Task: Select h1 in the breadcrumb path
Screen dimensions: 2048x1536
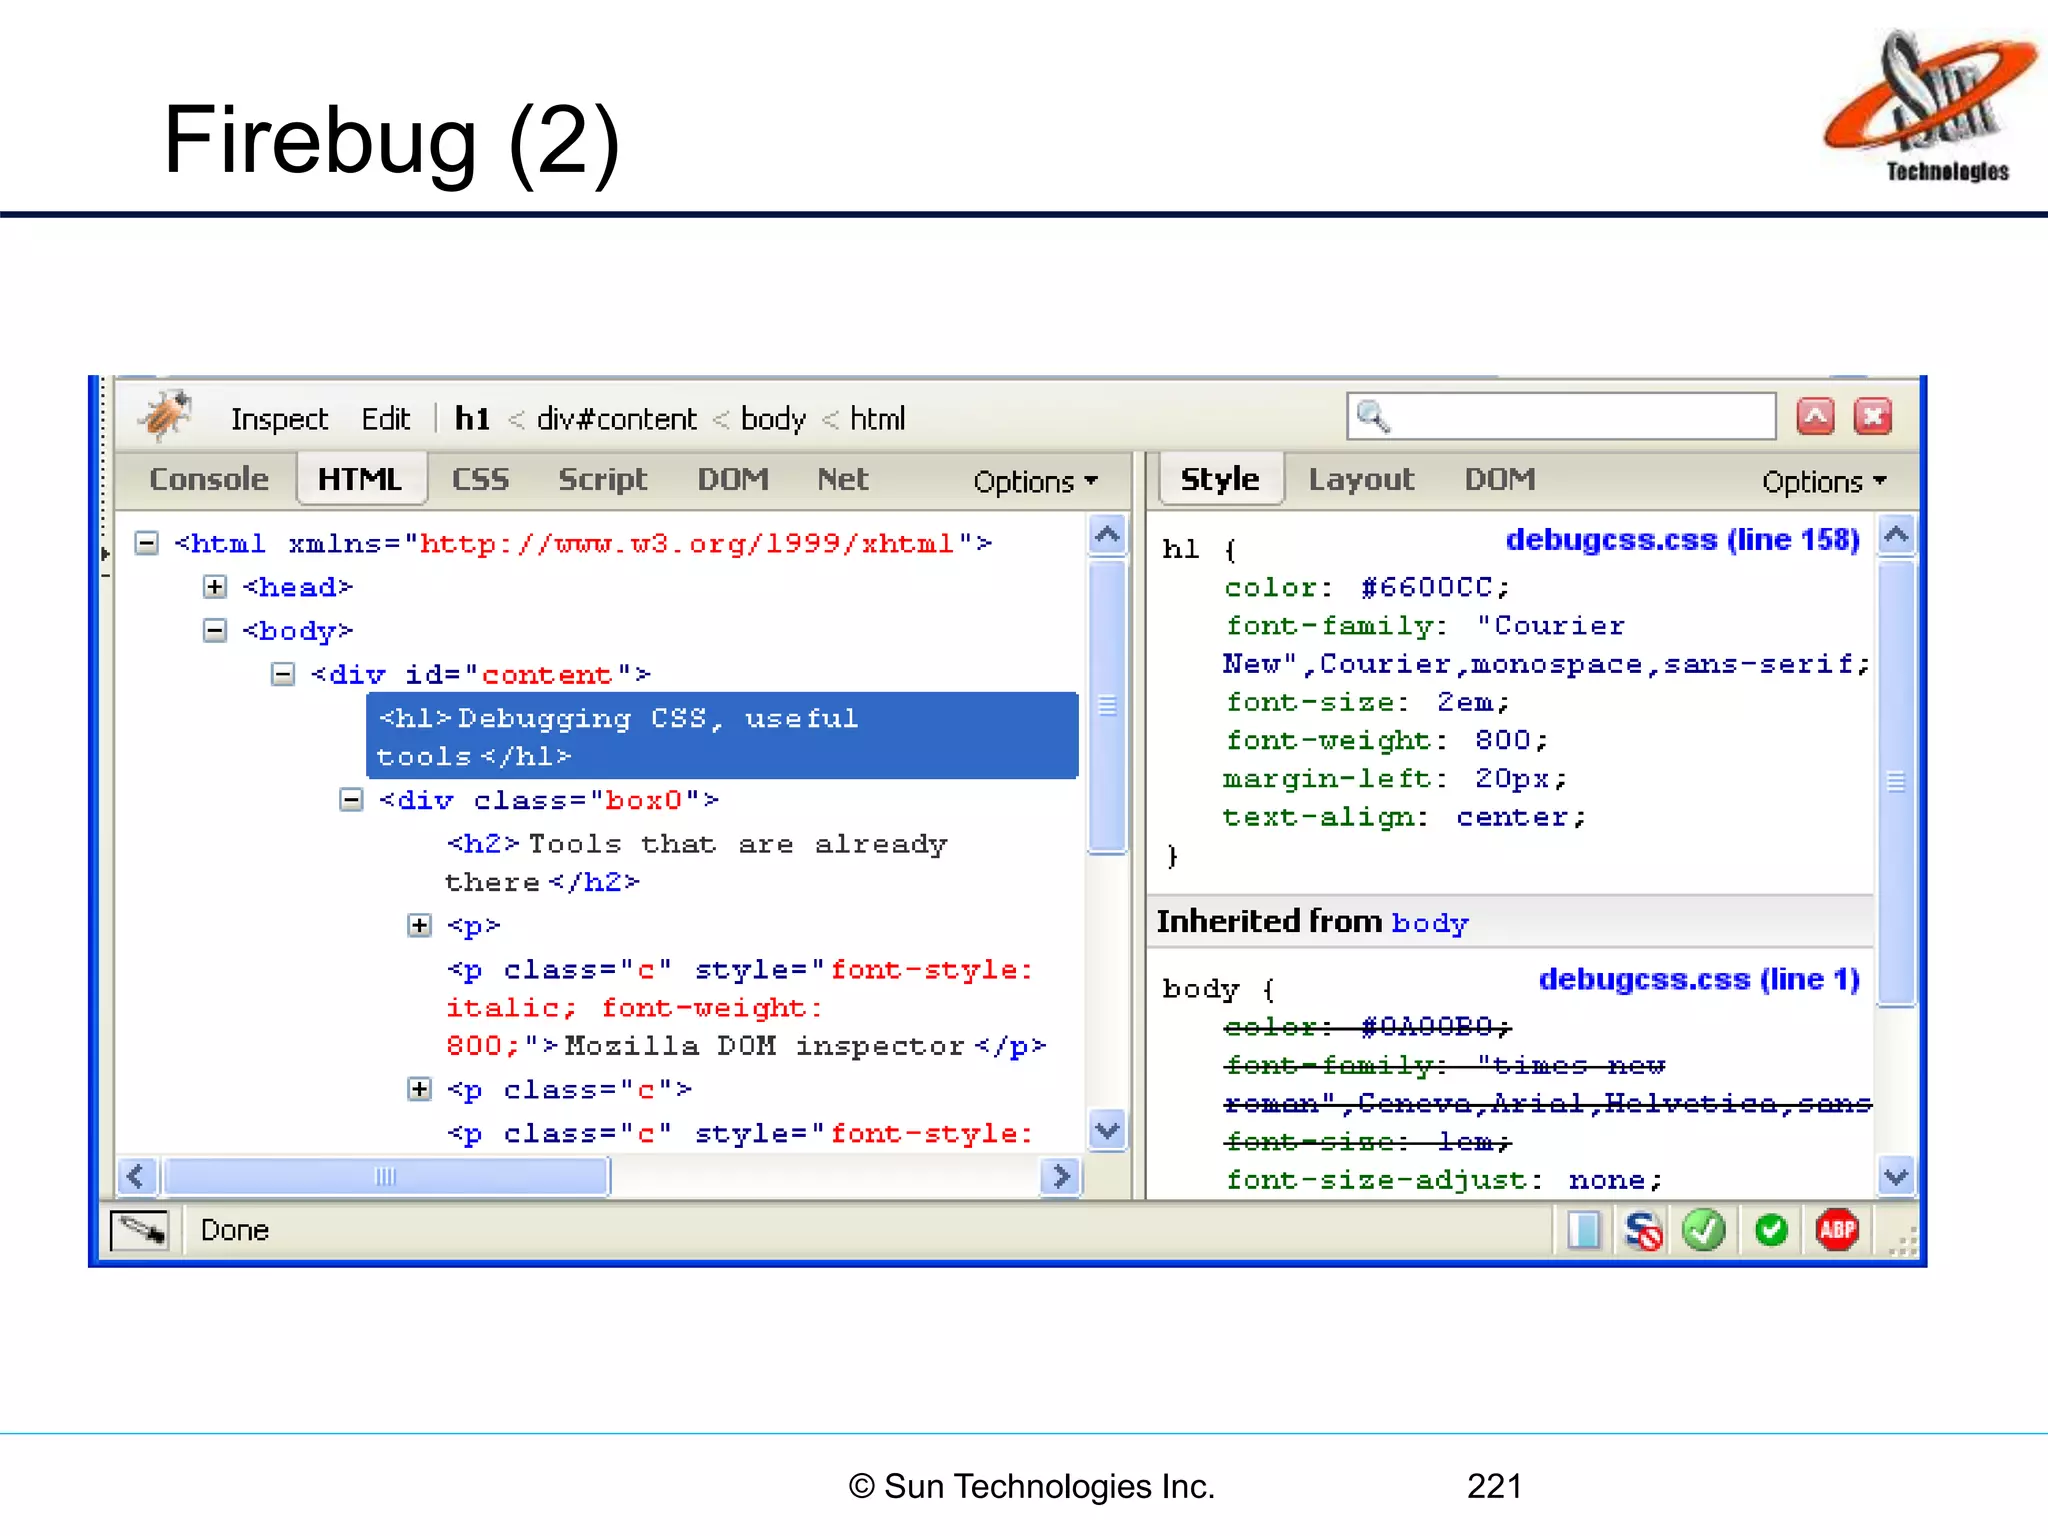Action: pos(472,419)
